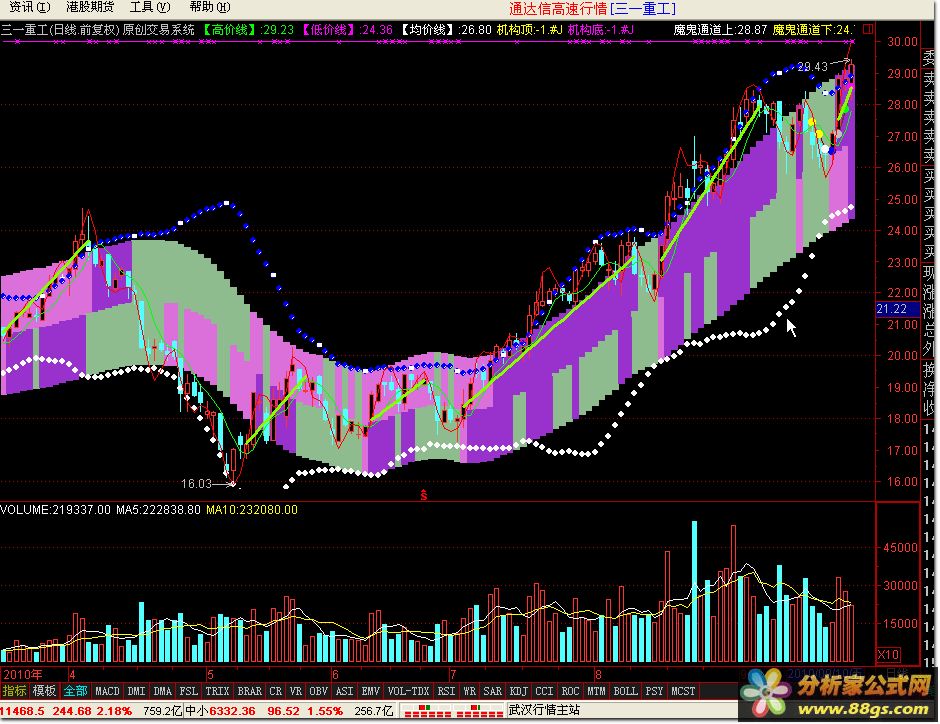The height and width of the screenshot is (724, 940).
Task: Select the VOL-TDX indicator tab
Action: click(x=408, y=691)
